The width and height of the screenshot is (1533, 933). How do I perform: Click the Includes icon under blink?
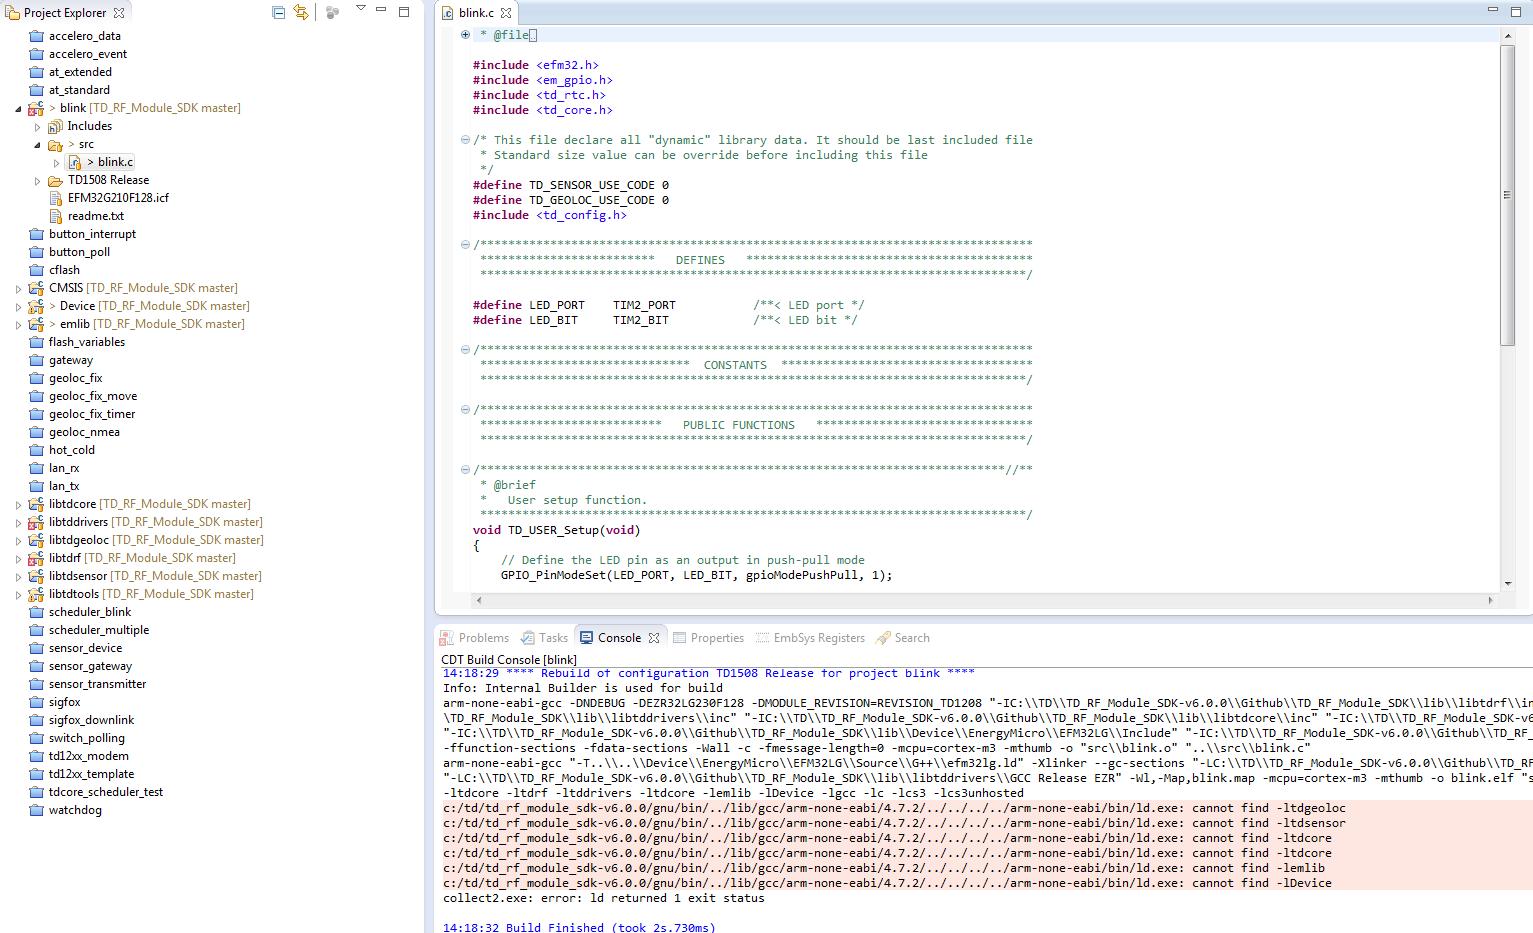(x=55, y=126)
